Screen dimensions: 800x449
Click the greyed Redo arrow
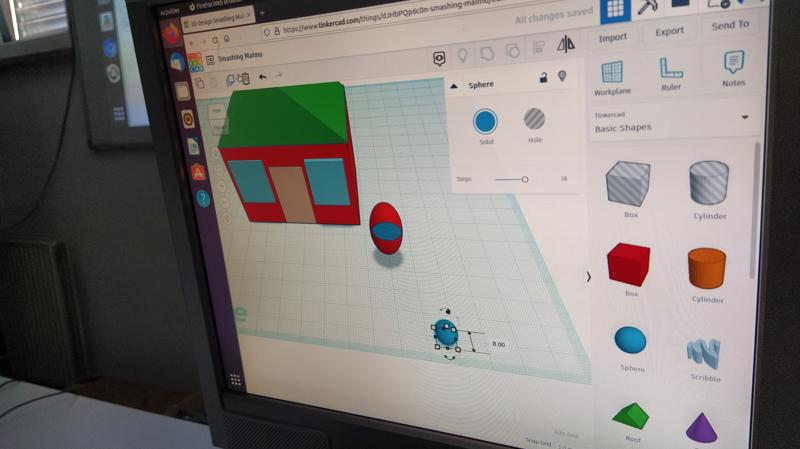tap(279, 75)
